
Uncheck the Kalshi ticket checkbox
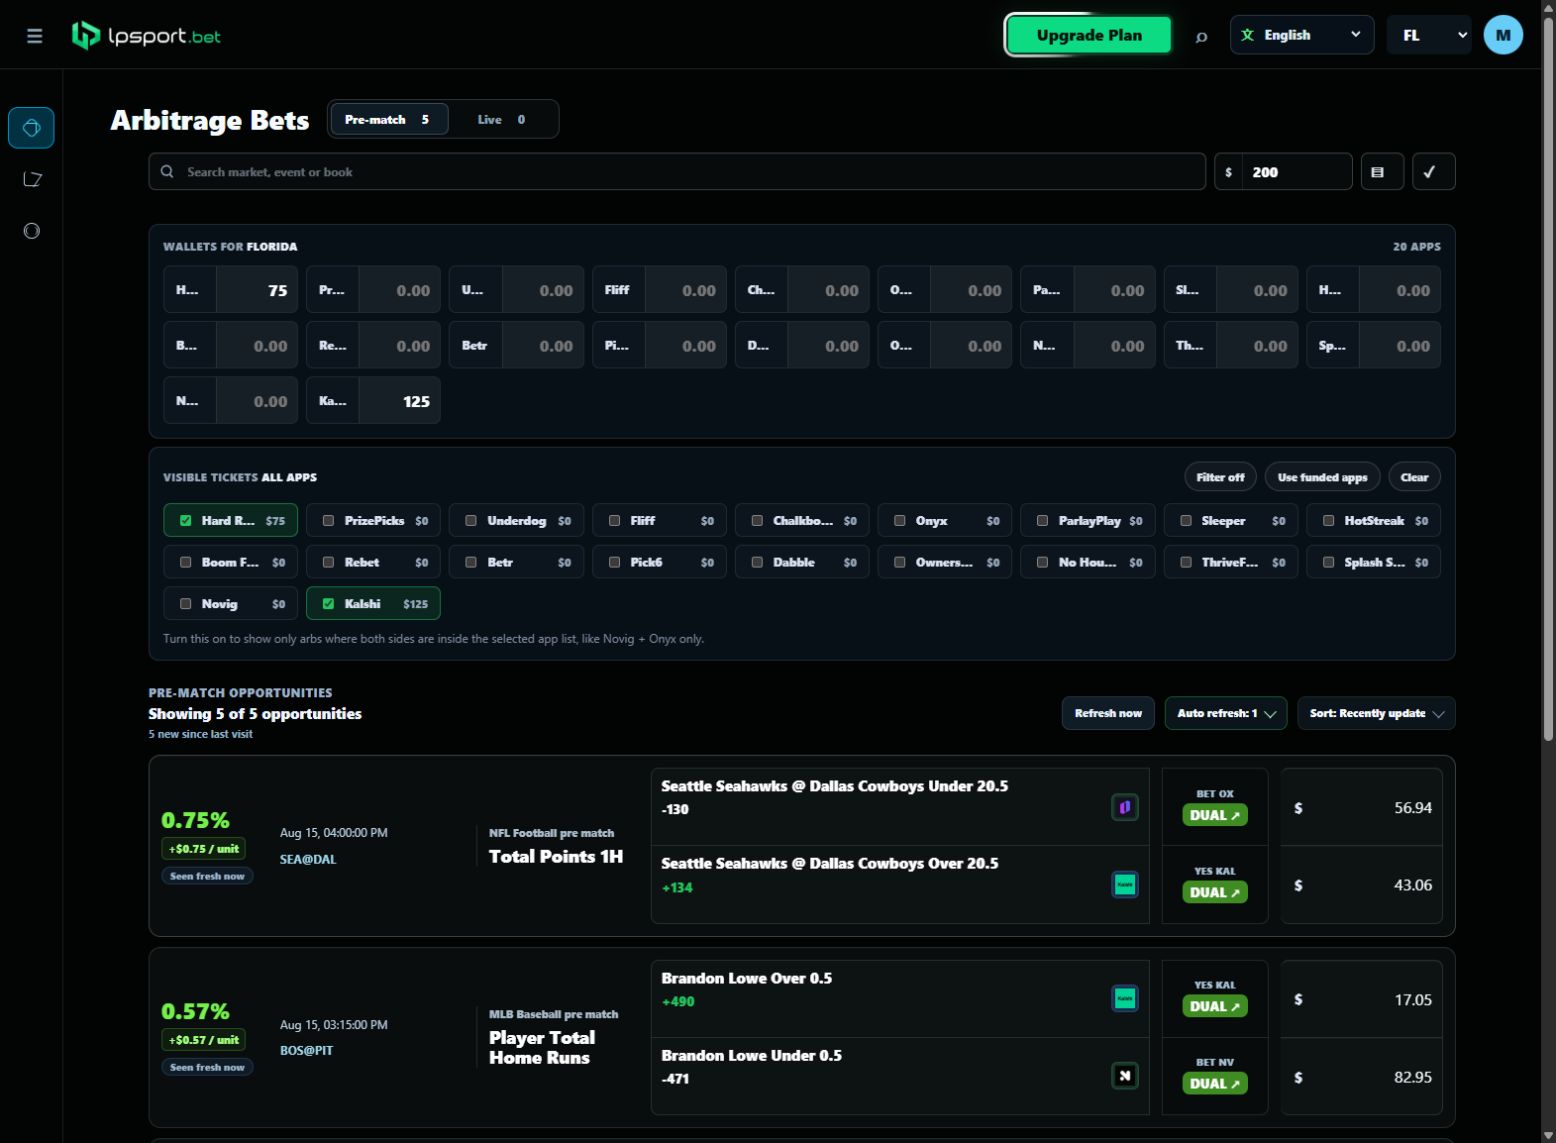click(328, 604)
